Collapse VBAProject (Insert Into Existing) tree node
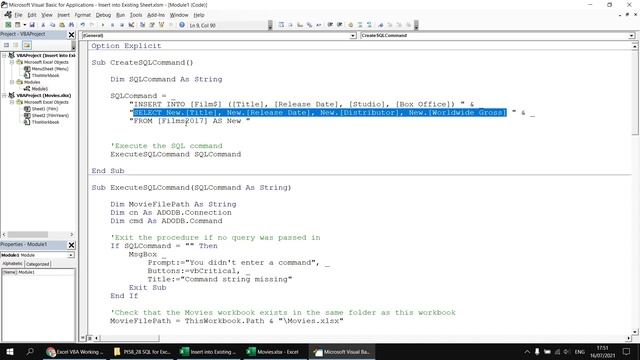Screen dimensions: 640x360 click(x=4, y=55)
